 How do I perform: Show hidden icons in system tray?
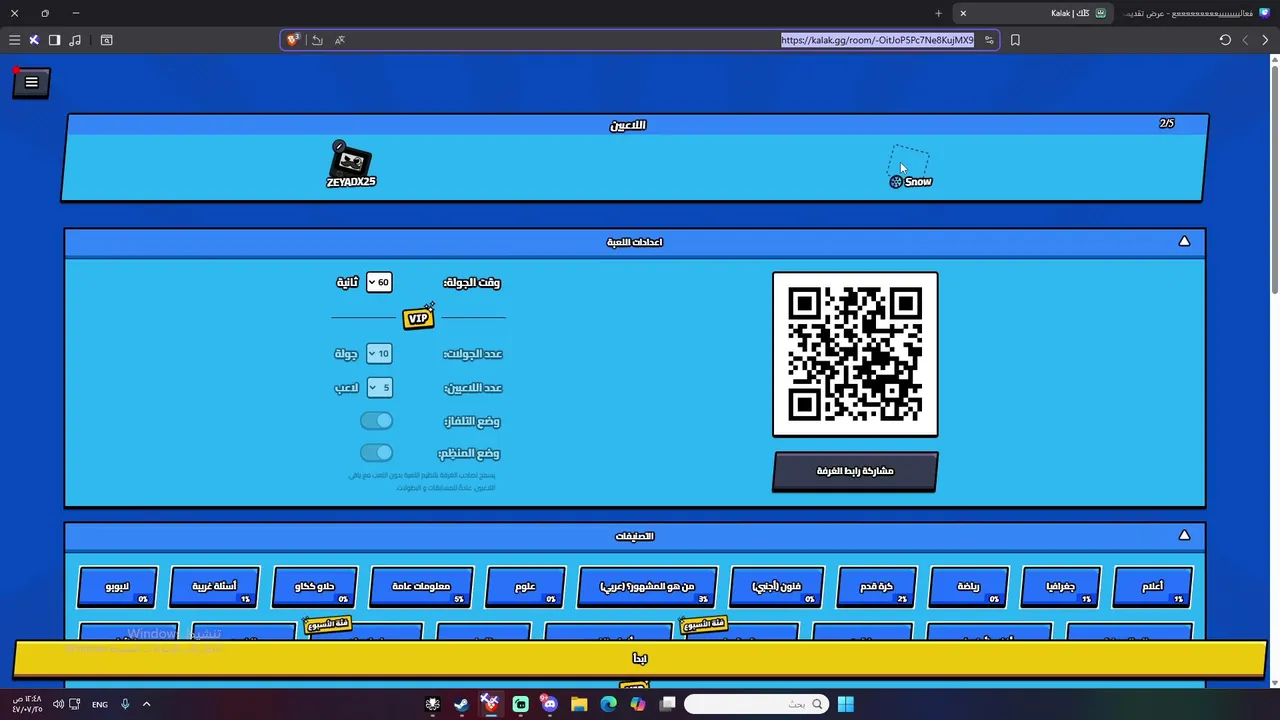(x=146, y=704)
